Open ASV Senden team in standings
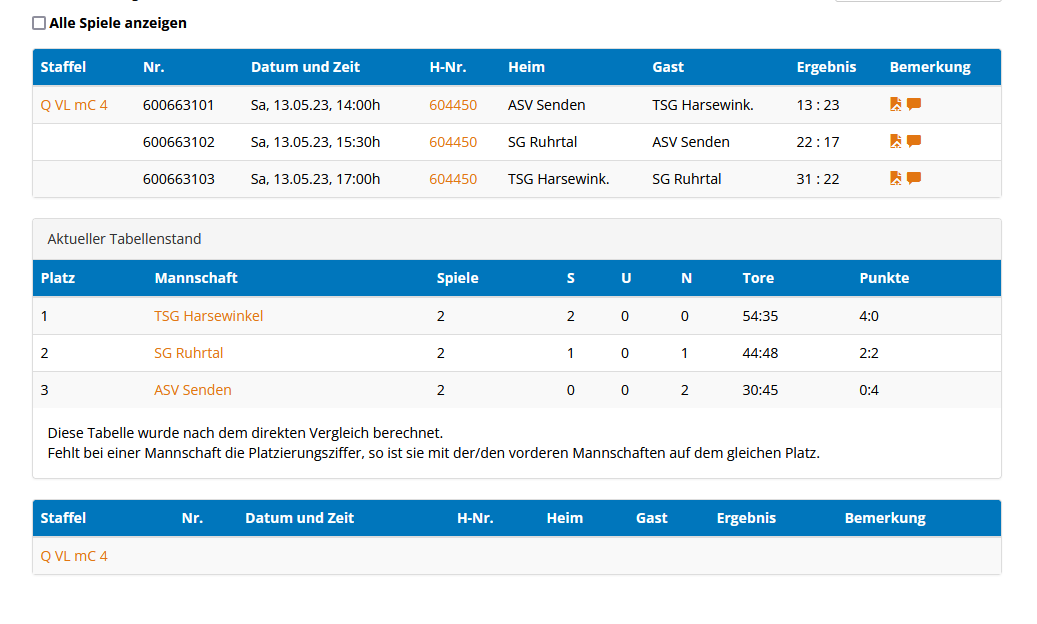 (x=192, y=390)
